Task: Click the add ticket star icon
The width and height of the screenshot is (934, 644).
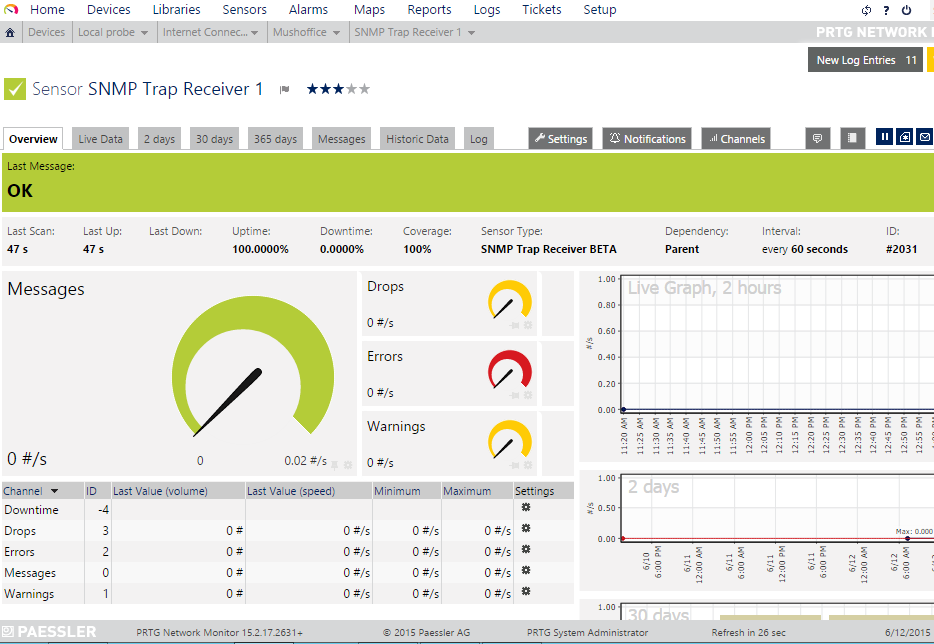Action: (x=905, y=137)
